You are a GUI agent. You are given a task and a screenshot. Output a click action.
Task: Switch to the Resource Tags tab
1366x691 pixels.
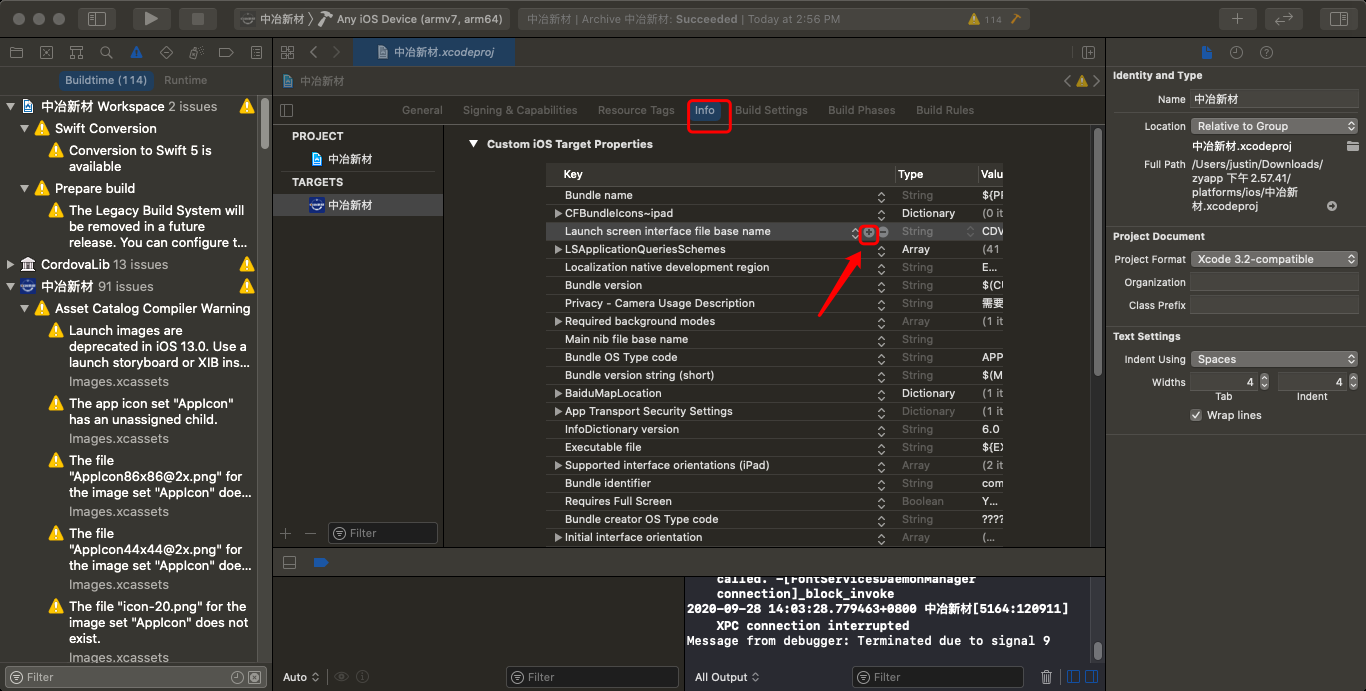pyautogui.click(x=636, y=110)
